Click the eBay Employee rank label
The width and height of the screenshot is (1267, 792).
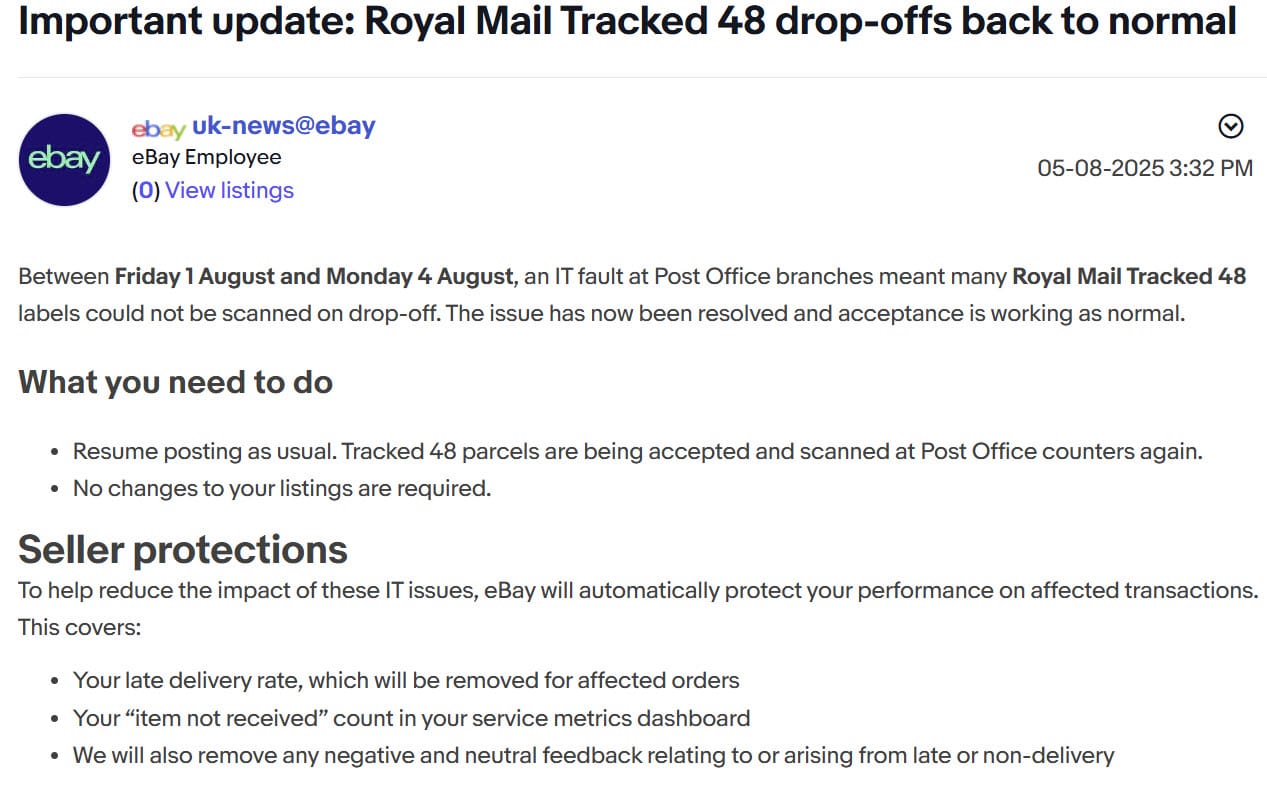pyautogui.click(x=206, y=157)
